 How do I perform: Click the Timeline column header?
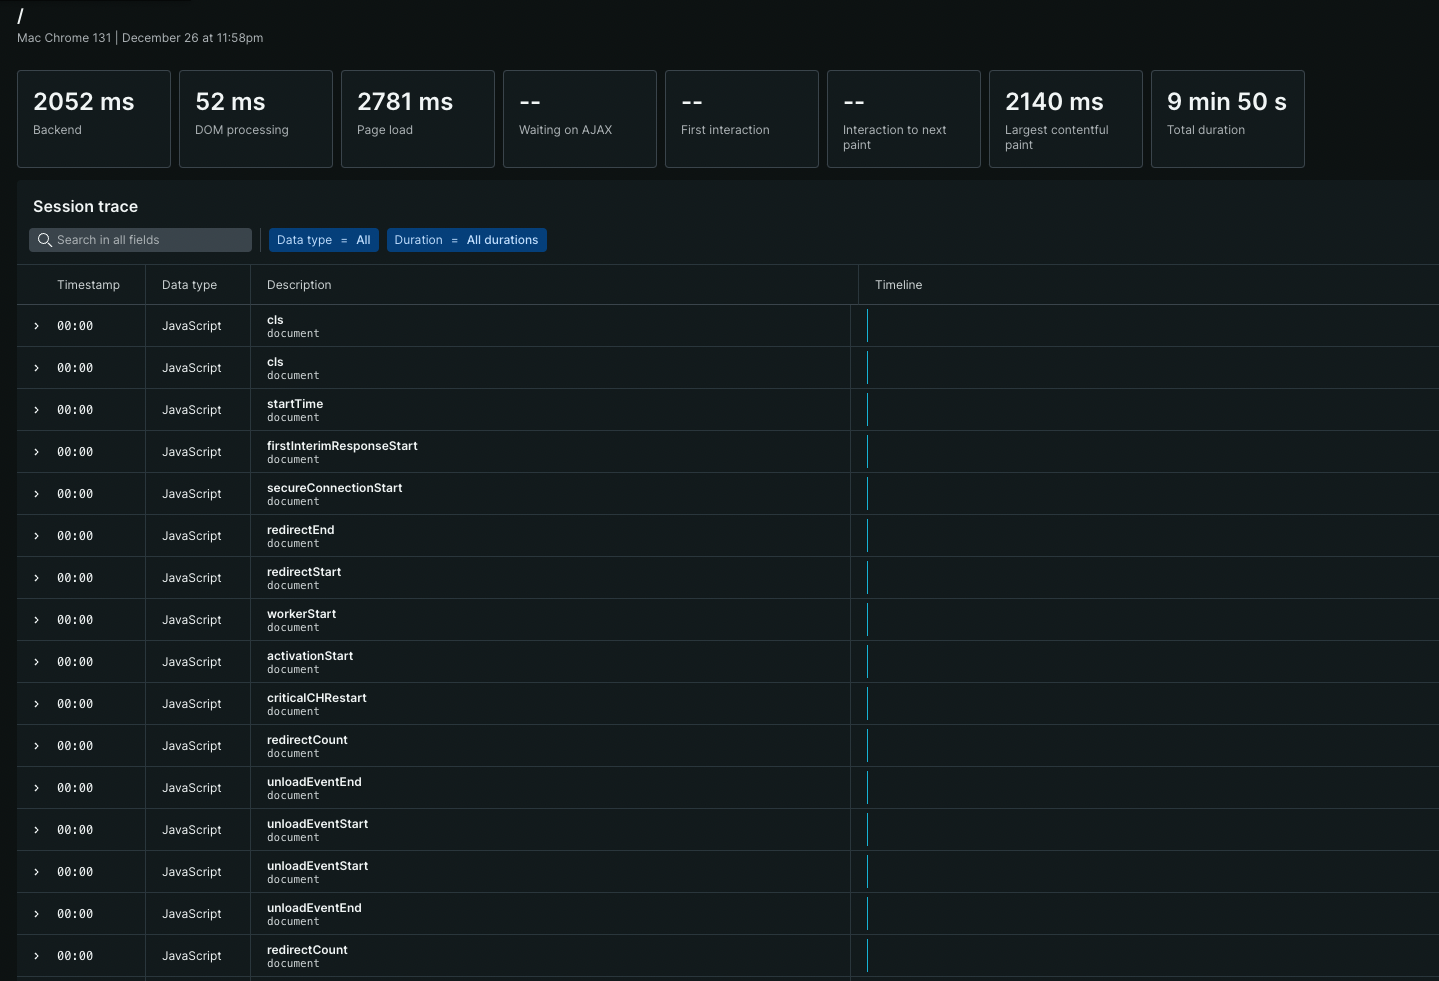coord(898,285)
